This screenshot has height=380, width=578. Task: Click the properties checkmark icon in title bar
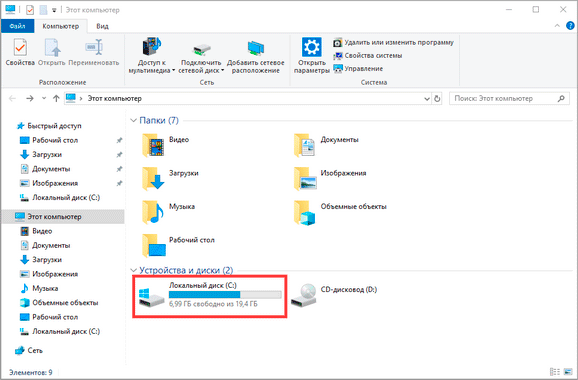[x=30, y=10]
